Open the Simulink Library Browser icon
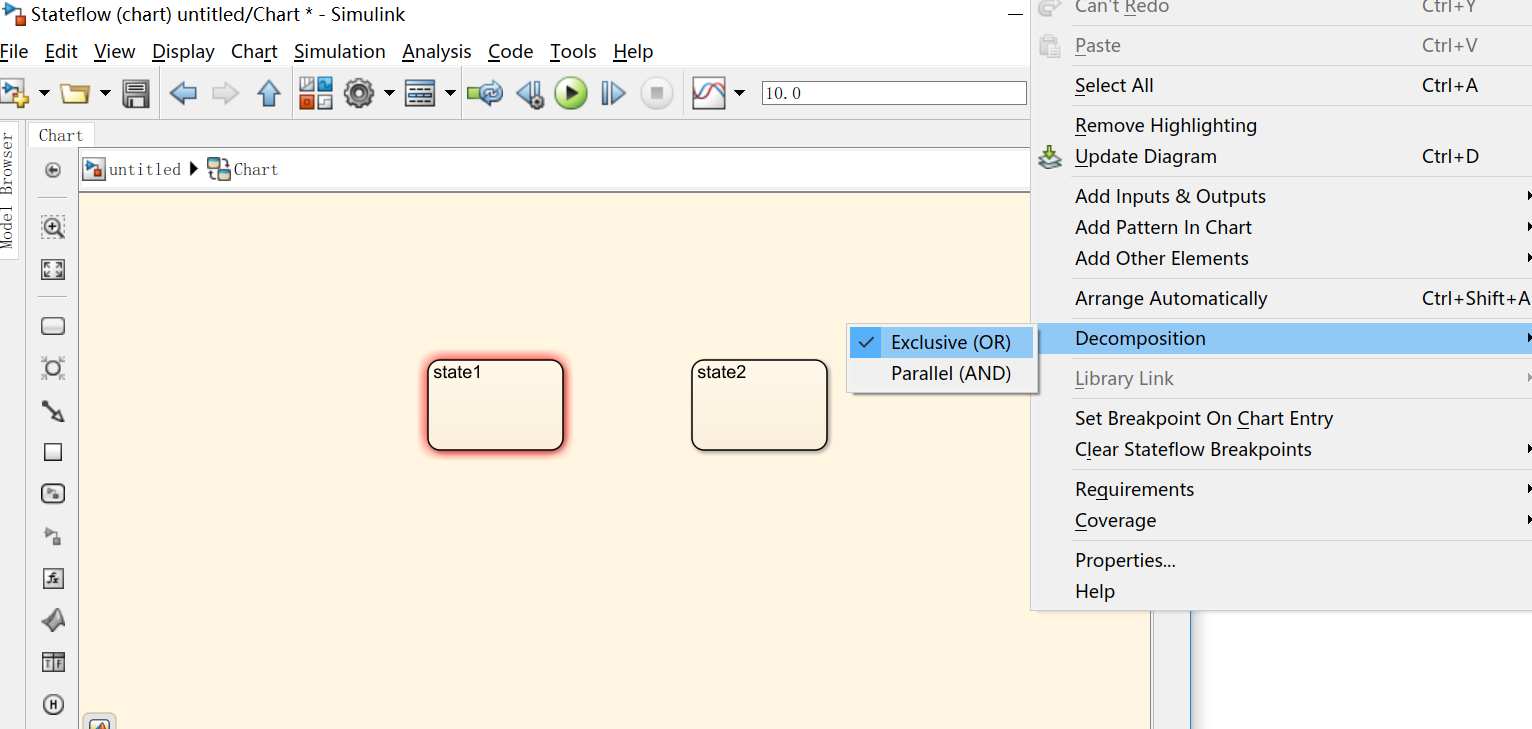Viewport: 1532px width, 729px height. pyautogui.click(x=315, y=93)
